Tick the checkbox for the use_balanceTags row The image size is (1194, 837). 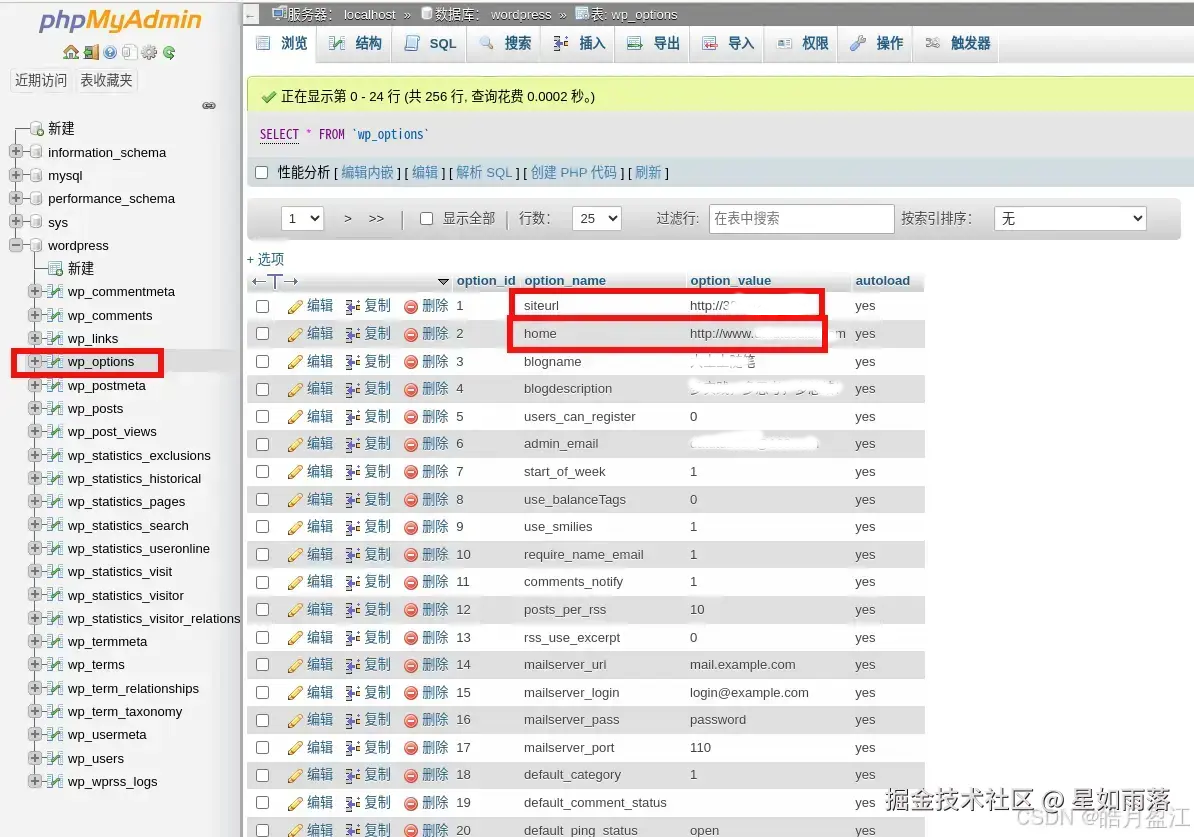263,500
